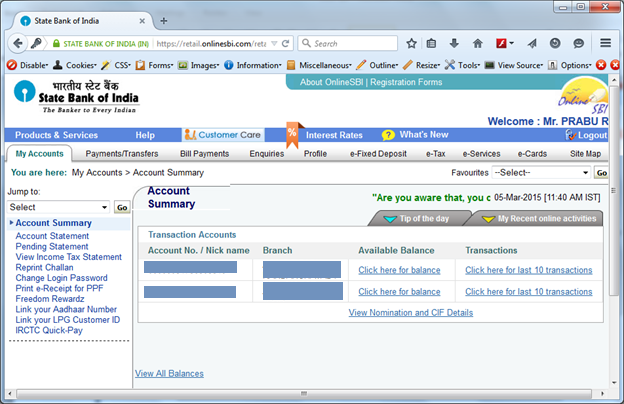Screen dimensions: 624x404
Task: Open the About OnlineSBI link
Action: click(x=331, y=82)
